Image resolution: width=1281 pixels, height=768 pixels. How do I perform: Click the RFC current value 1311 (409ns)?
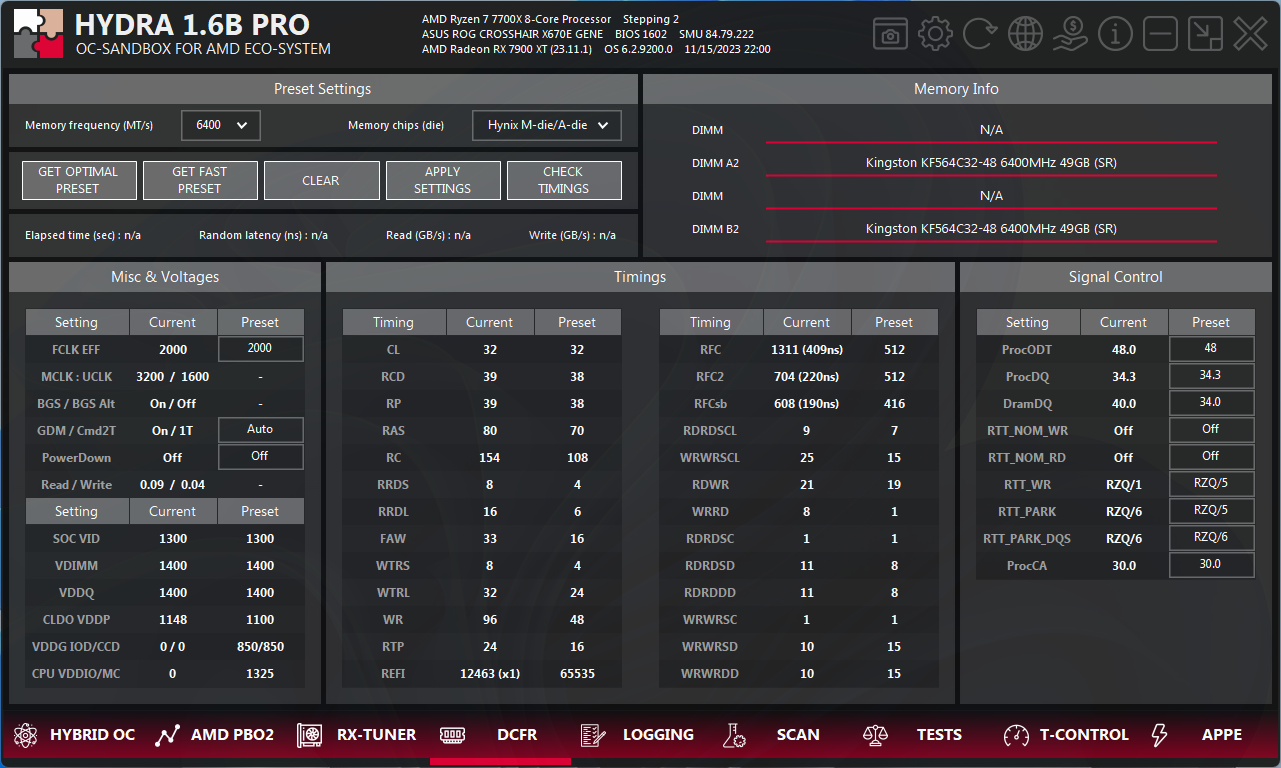pos(806,350)
